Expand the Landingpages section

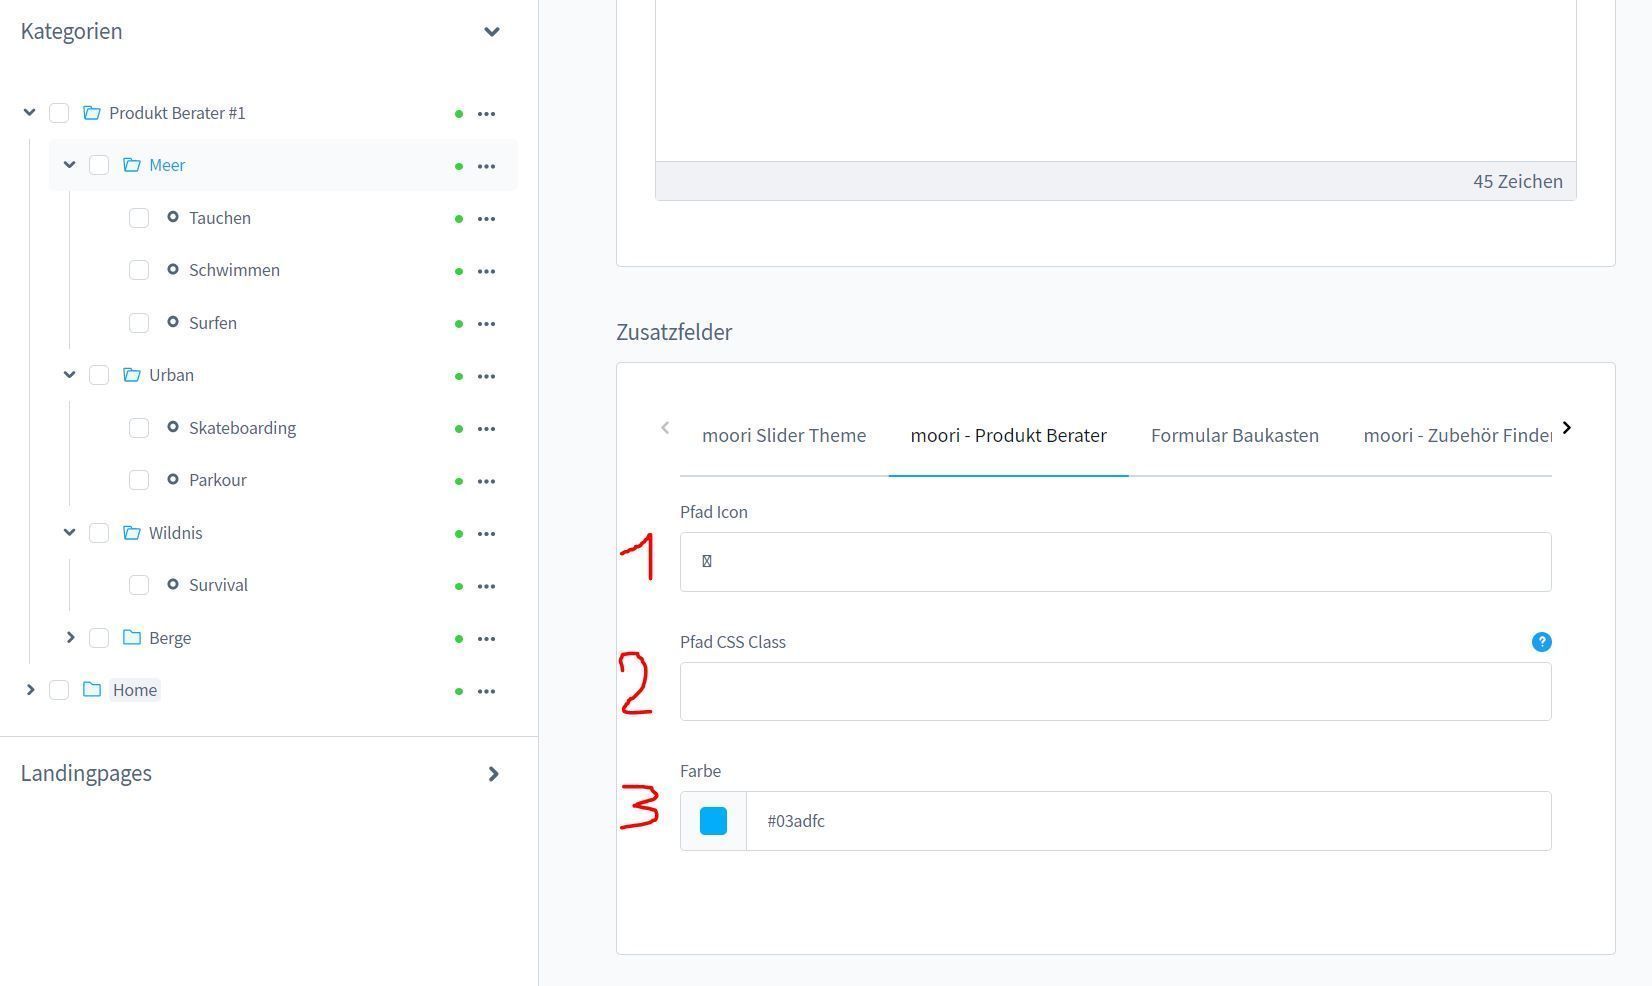[x=492, y=774]
